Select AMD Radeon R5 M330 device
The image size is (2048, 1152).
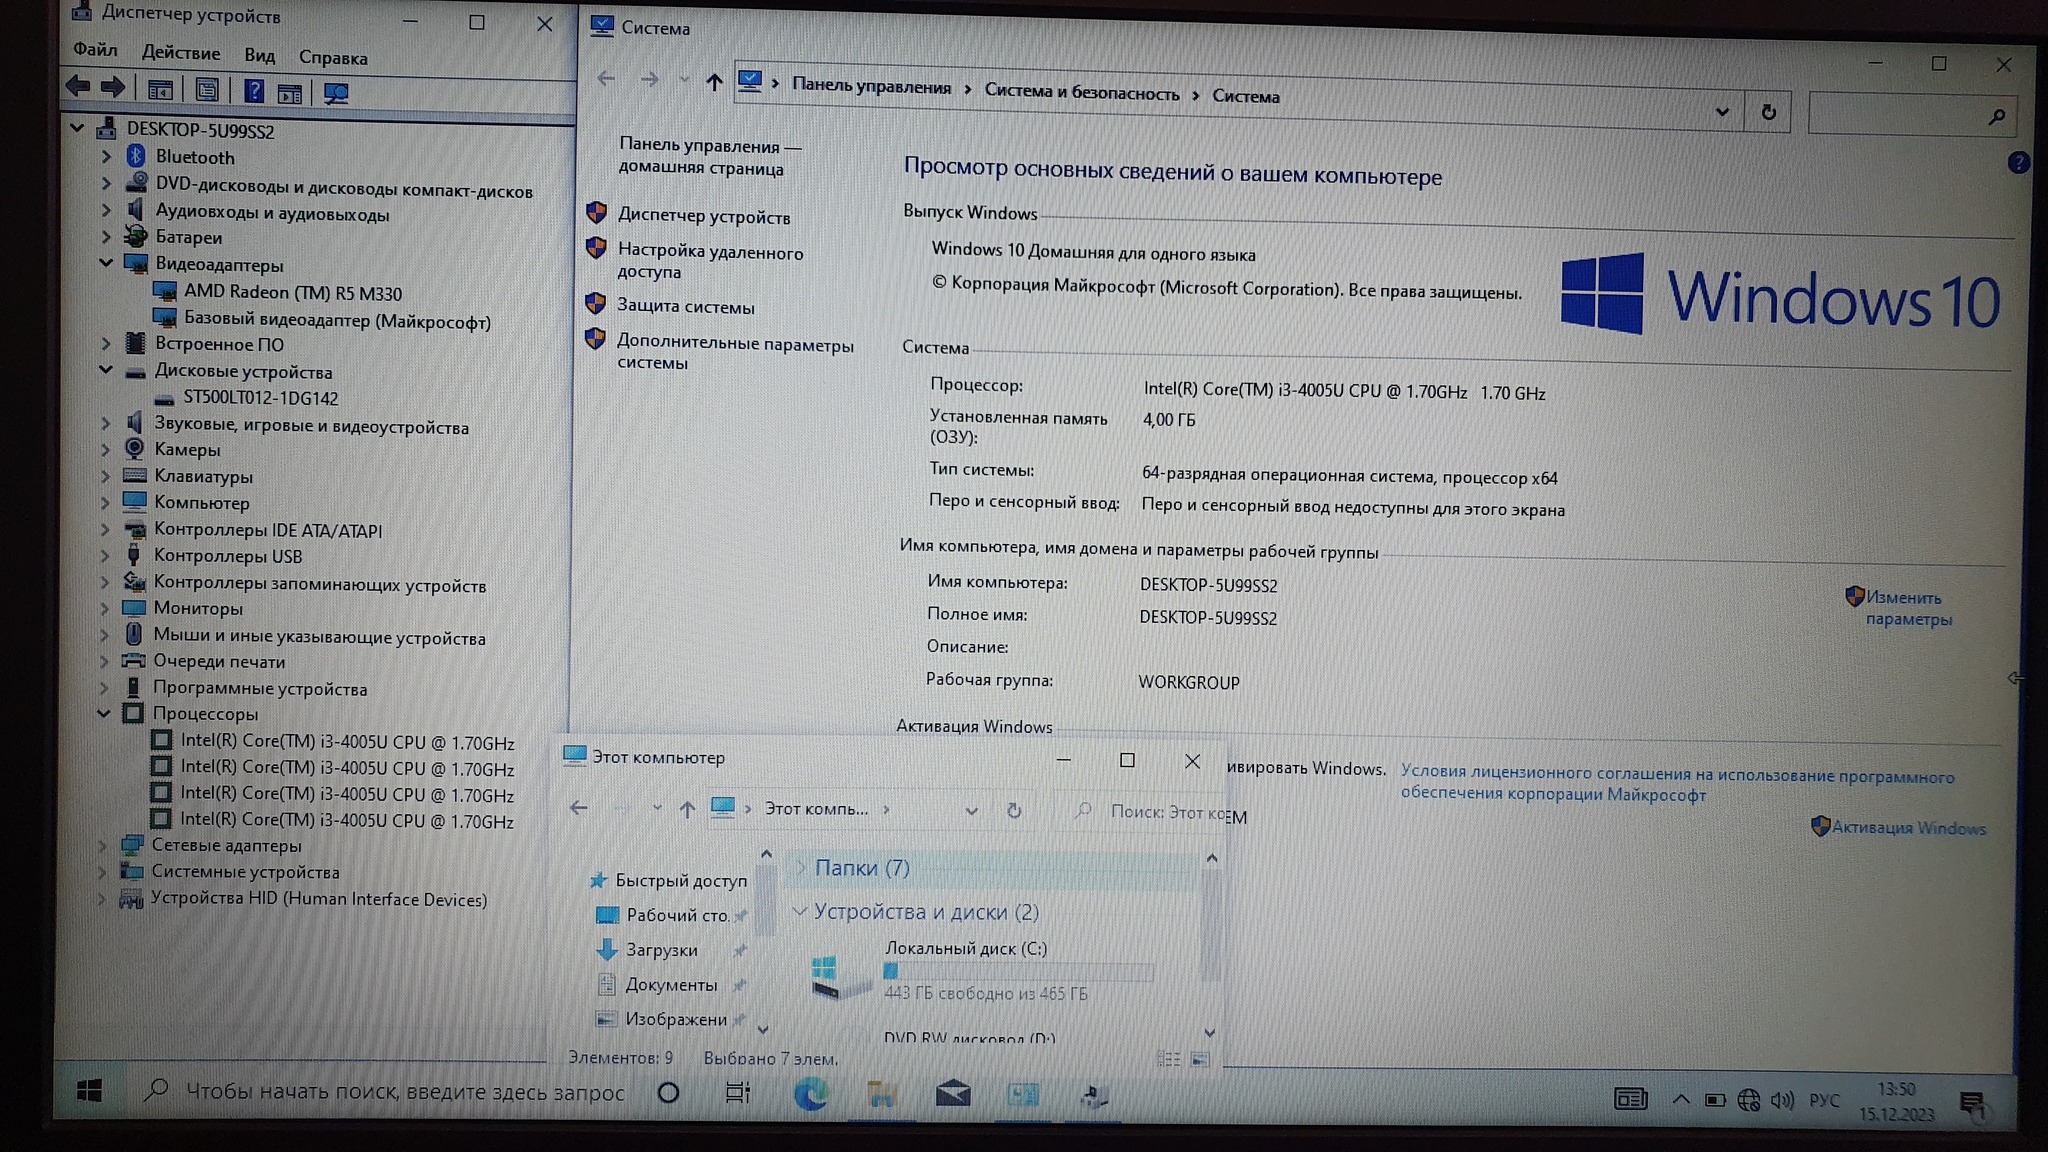tap(292, 293)
